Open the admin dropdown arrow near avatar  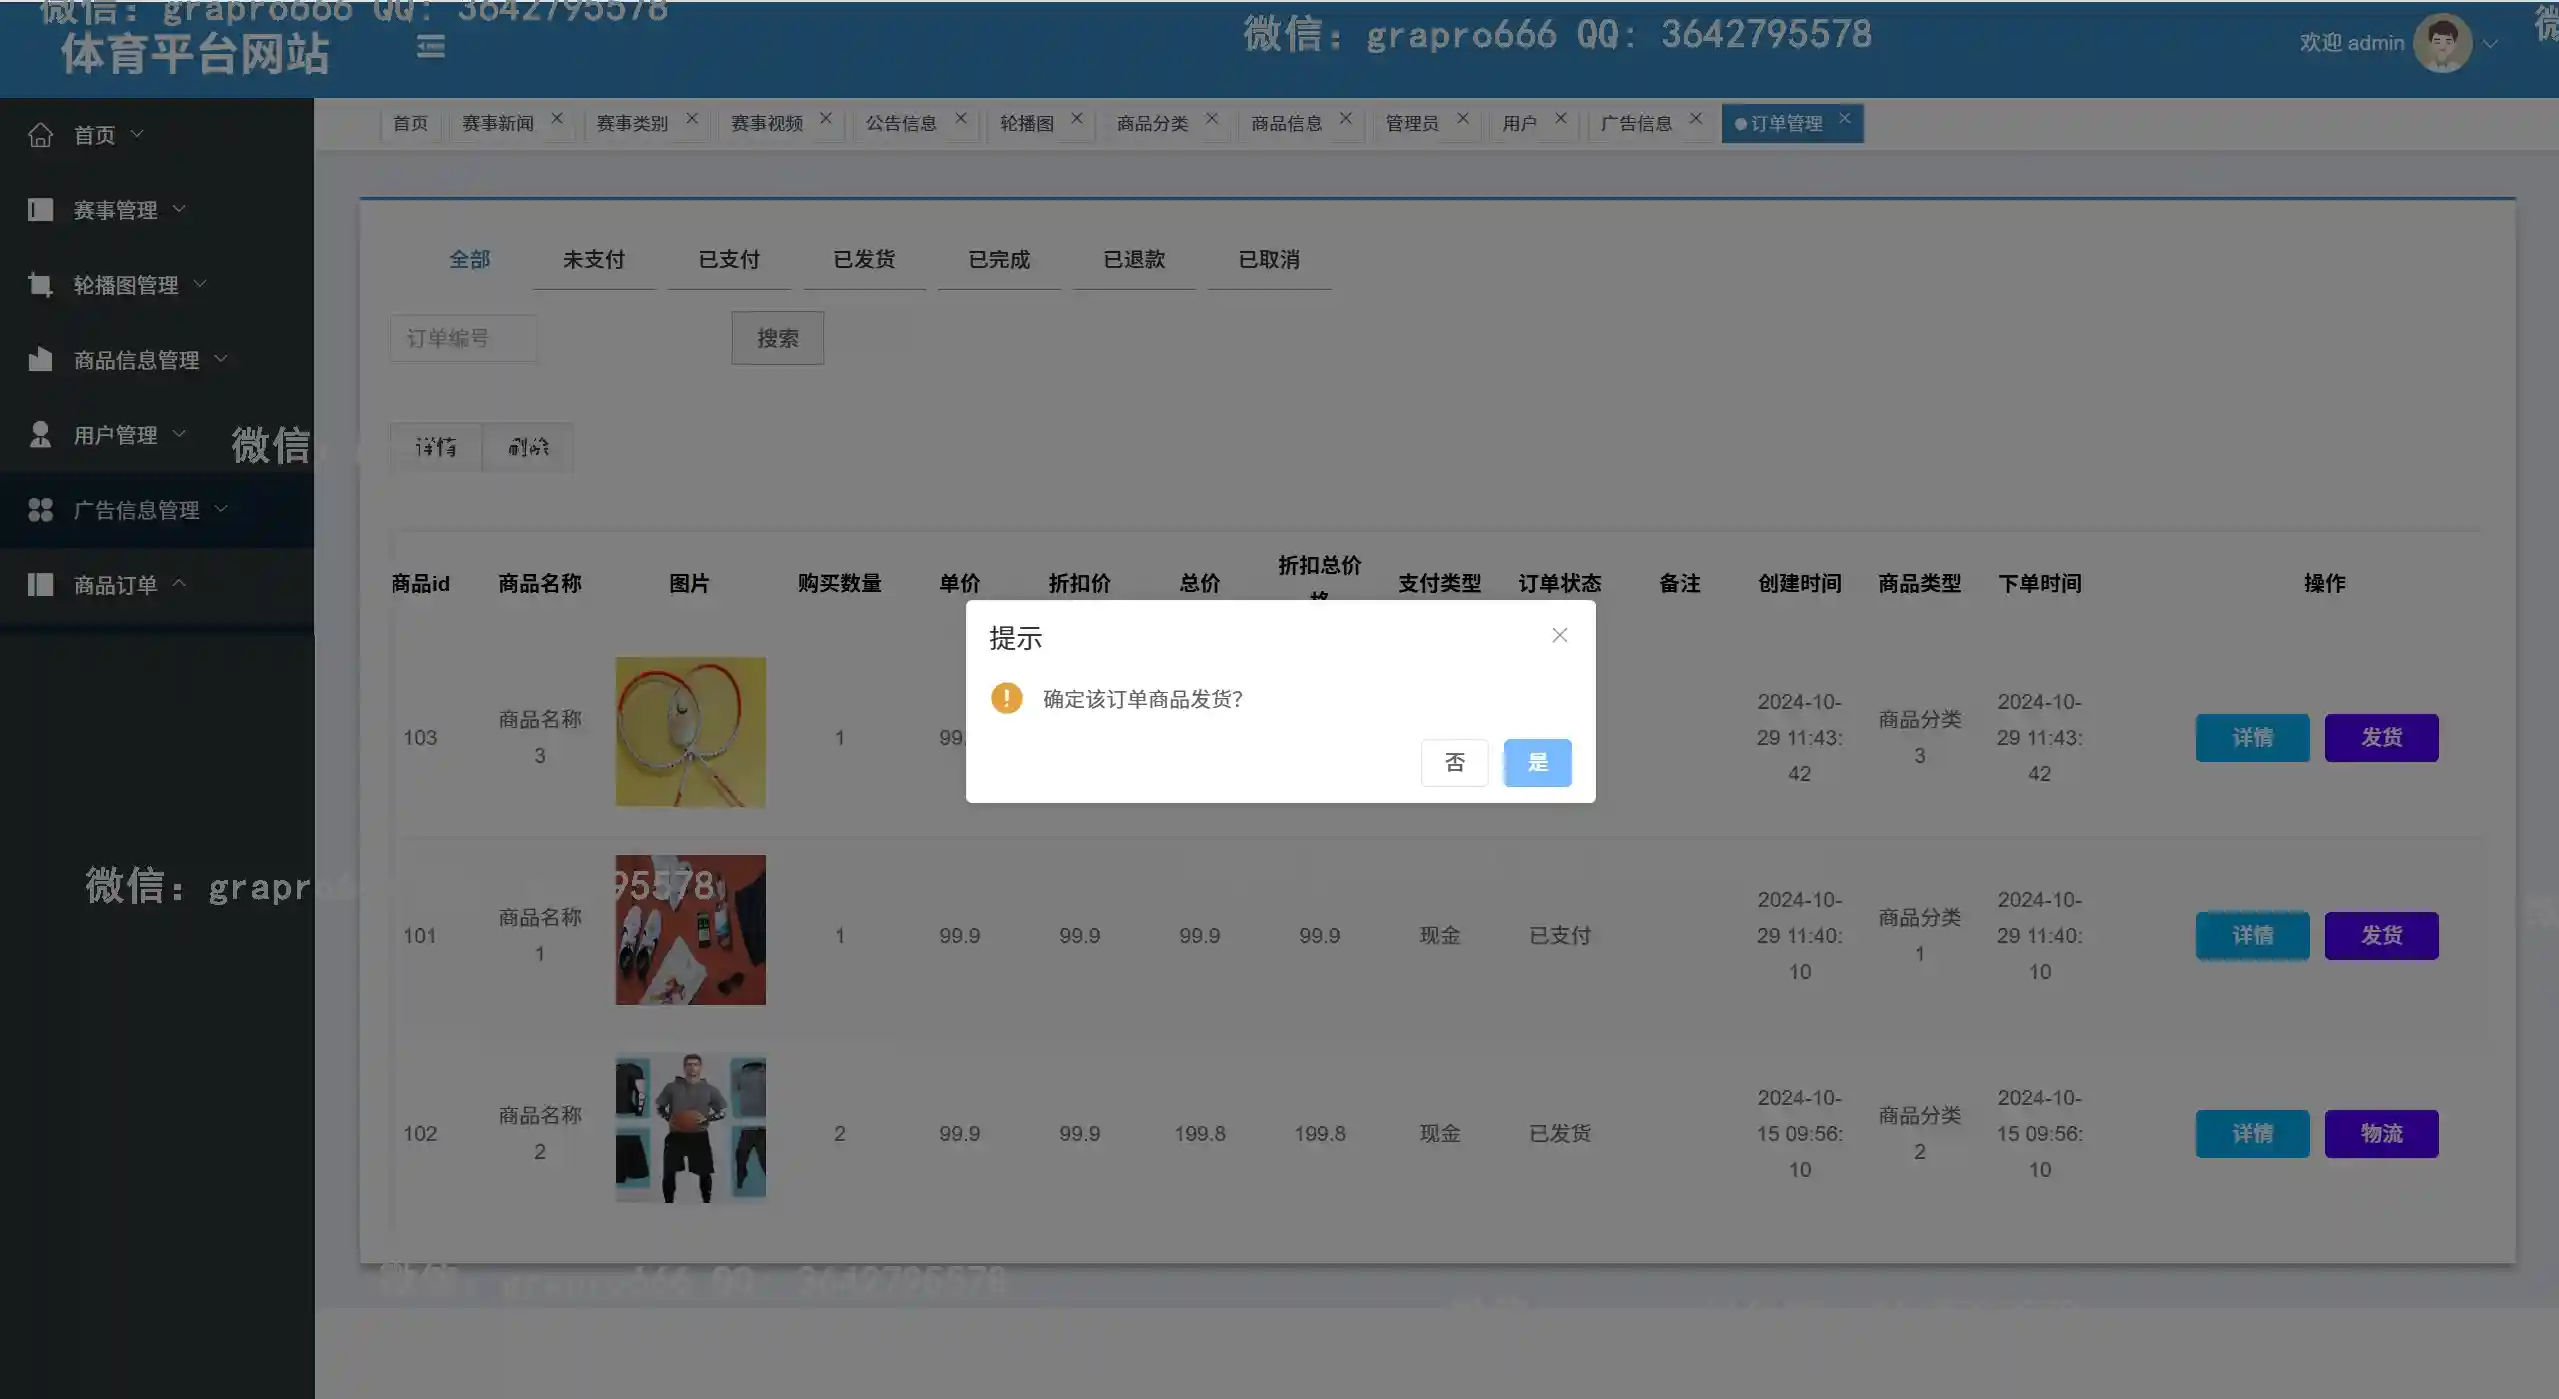point(2490,44)
